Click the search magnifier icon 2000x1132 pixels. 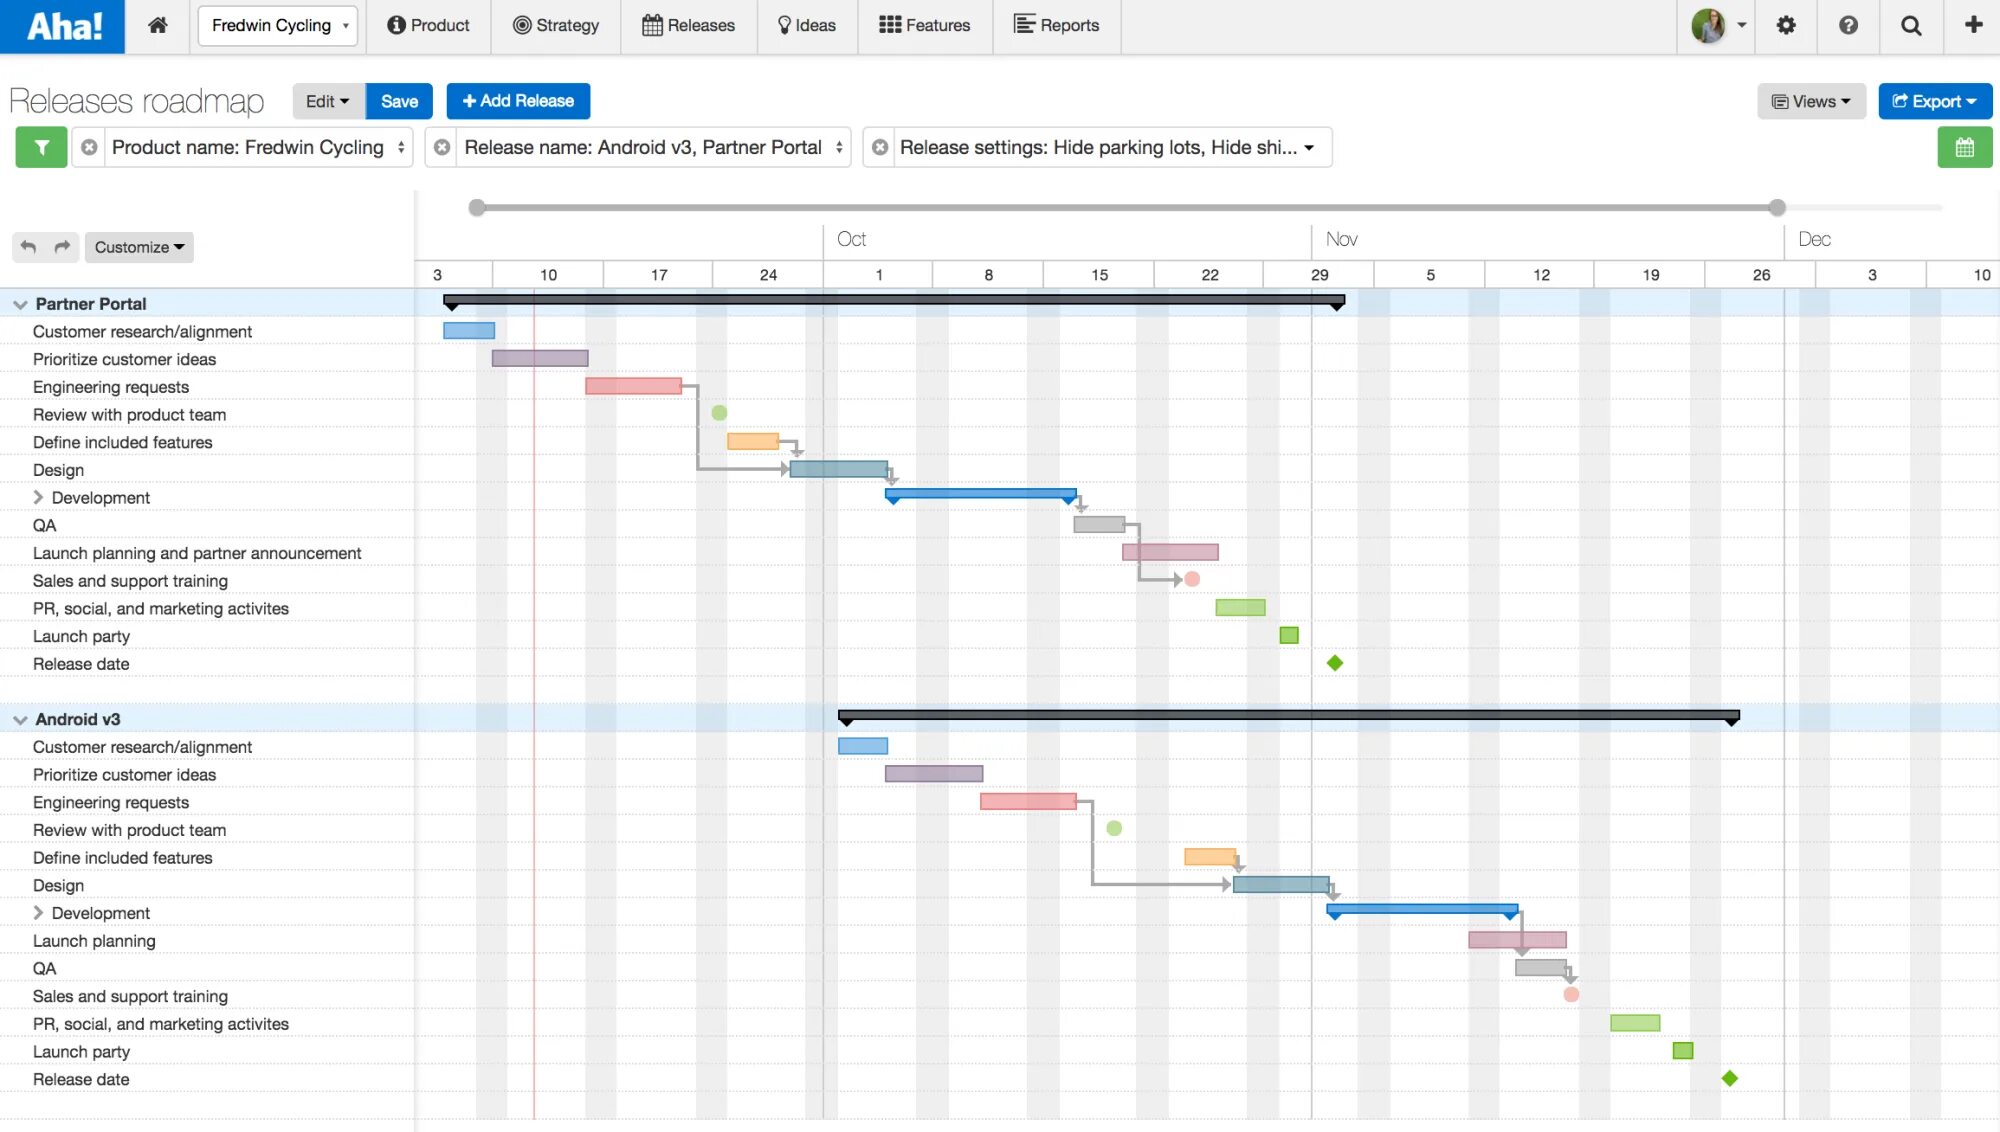(1911, 23)
